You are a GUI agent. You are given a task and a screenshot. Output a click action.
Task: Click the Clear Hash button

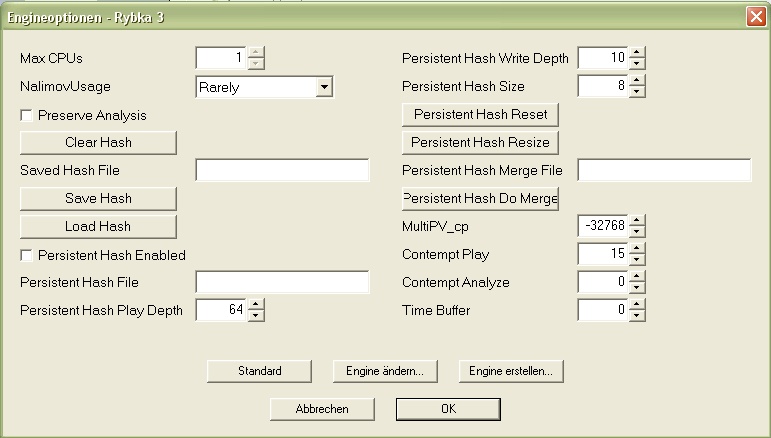[98, 143]
